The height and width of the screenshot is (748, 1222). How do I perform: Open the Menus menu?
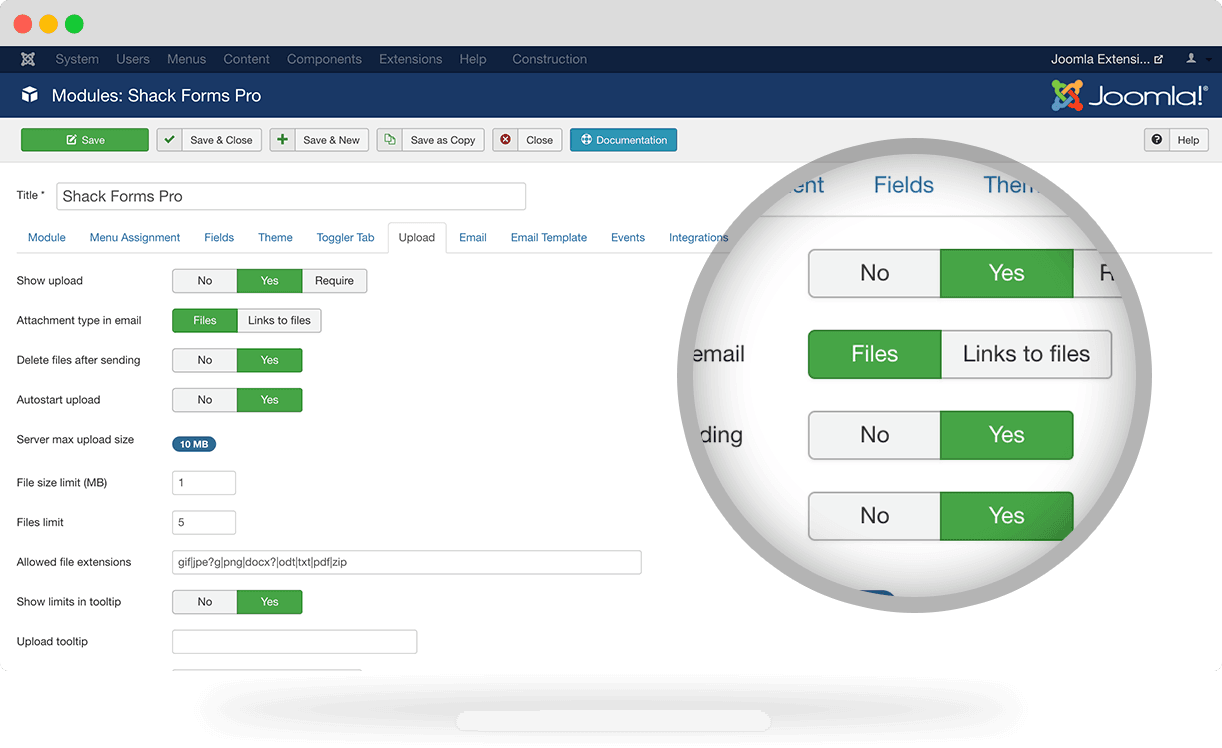(186, 59)
